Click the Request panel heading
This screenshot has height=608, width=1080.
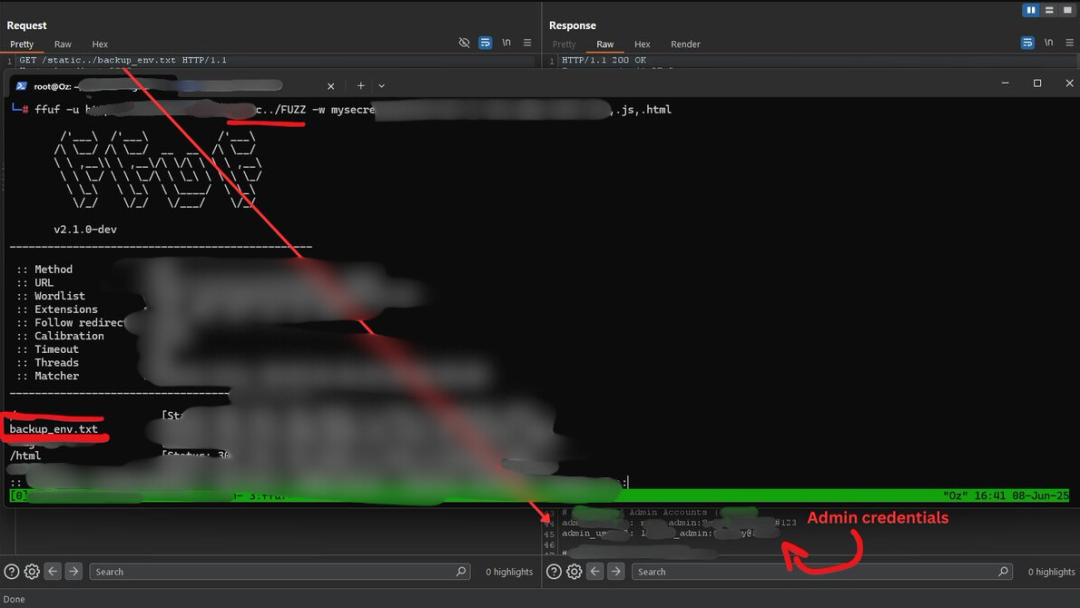(x=27, y=25)
